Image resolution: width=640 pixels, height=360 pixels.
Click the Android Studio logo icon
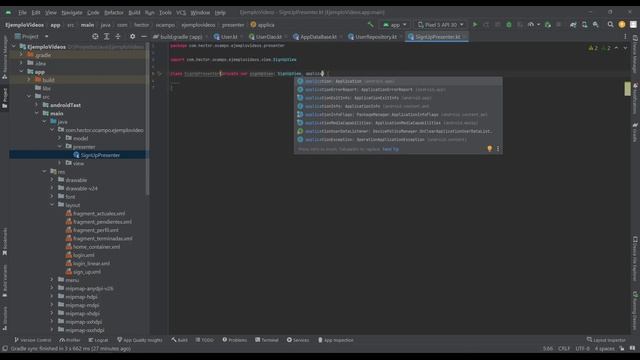pos(9,13)
